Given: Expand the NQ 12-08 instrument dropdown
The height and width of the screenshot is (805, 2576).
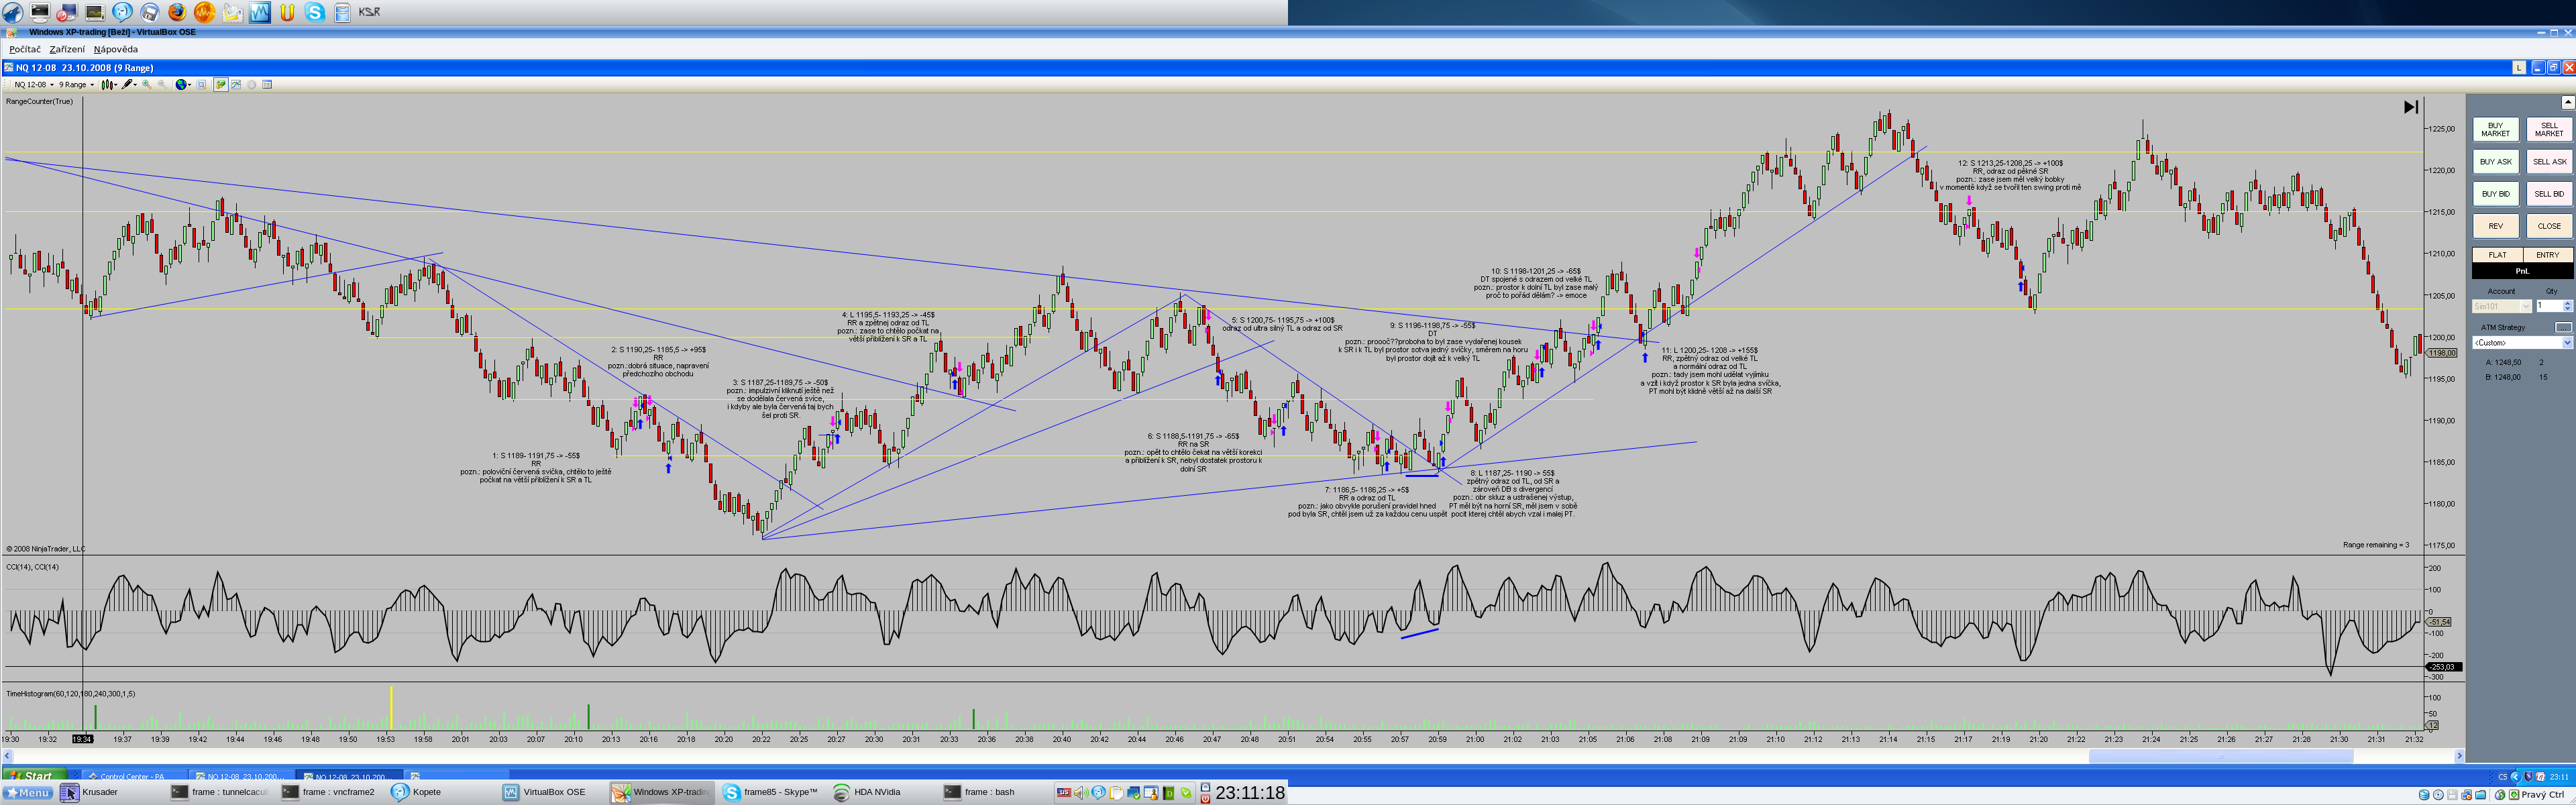Looking at the screenshot, I should coord(52,85).
